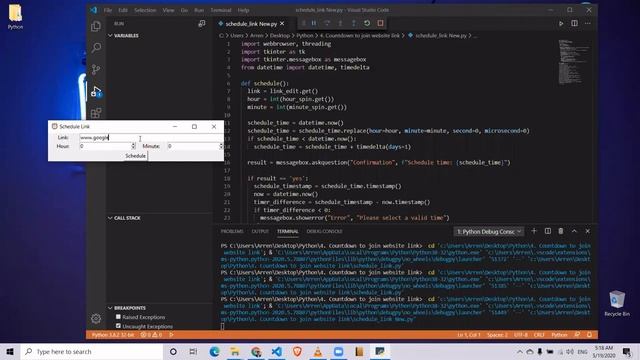The image size is (640, 360).
Task: Switch to the DEBUG CONSOLE panel tab
Action: (324, 231)
